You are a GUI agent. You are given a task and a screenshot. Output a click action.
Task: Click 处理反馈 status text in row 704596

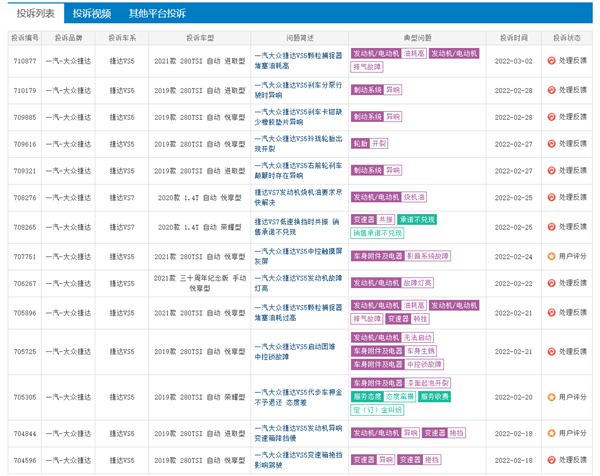572,460
